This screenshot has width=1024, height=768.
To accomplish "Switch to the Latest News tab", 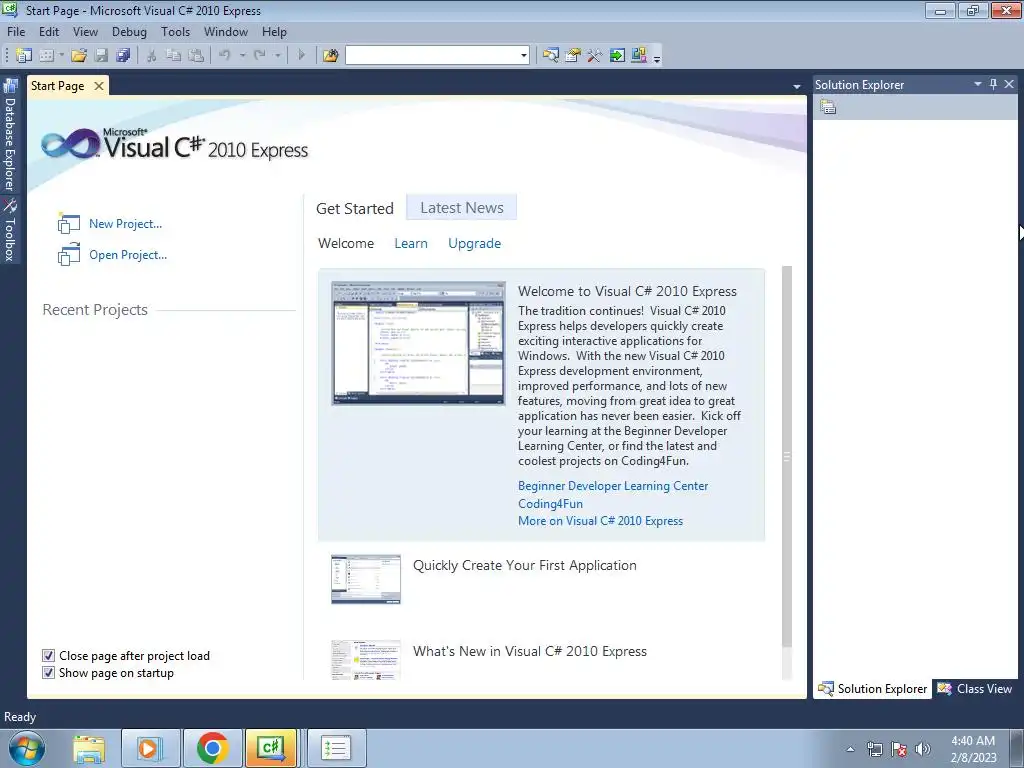I will (x=462, y=208).
